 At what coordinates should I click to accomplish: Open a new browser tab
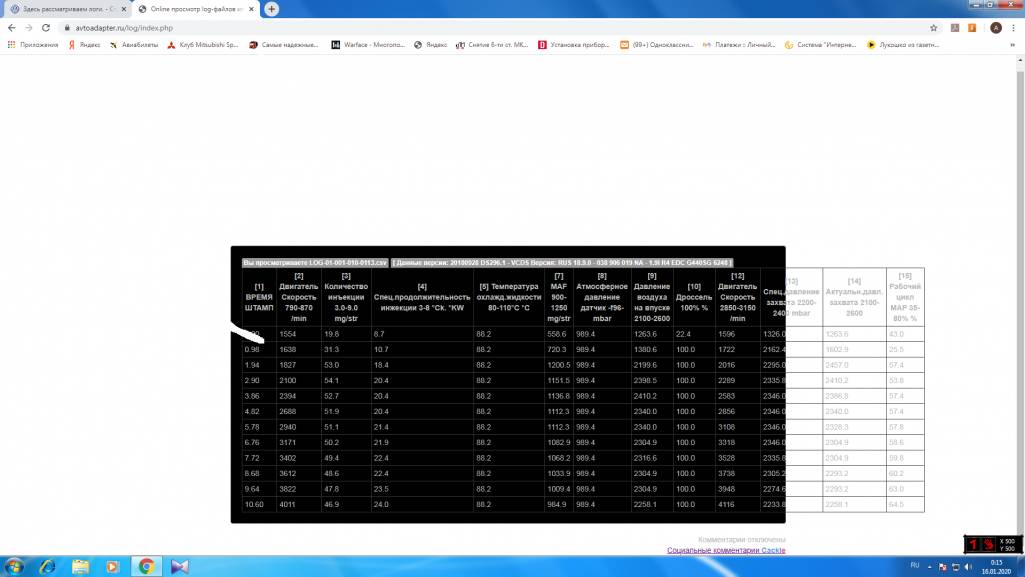click(x=271, y=9)
